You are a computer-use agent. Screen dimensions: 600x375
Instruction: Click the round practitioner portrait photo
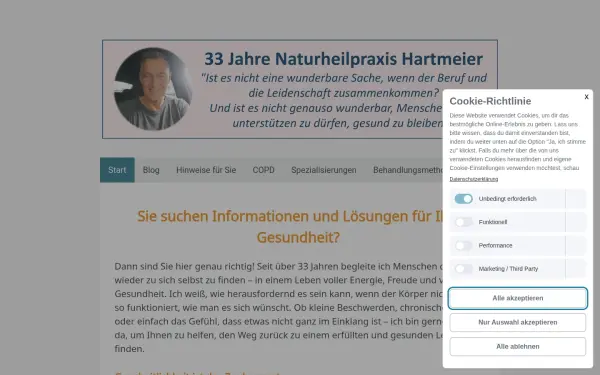coord(153,89)
